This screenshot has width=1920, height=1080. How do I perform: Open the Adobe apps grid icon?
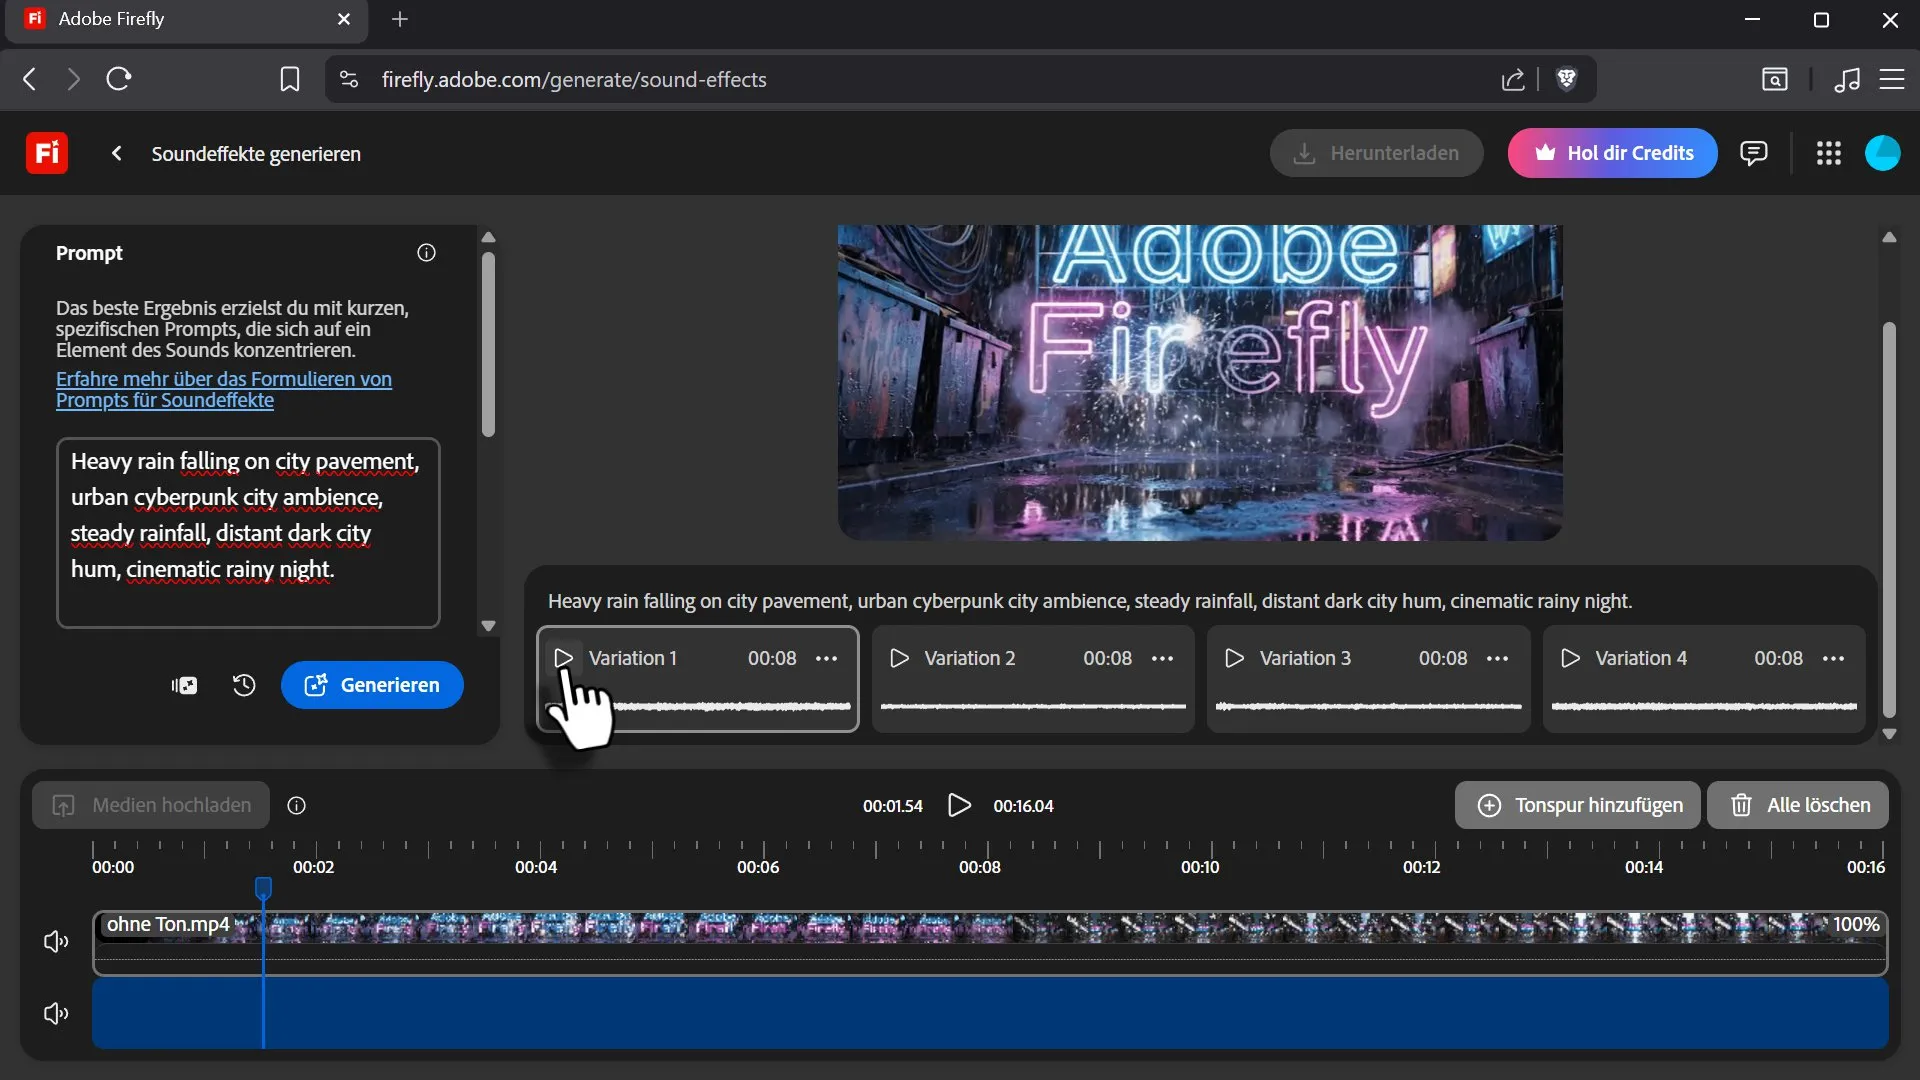[x=1829, y=153]
